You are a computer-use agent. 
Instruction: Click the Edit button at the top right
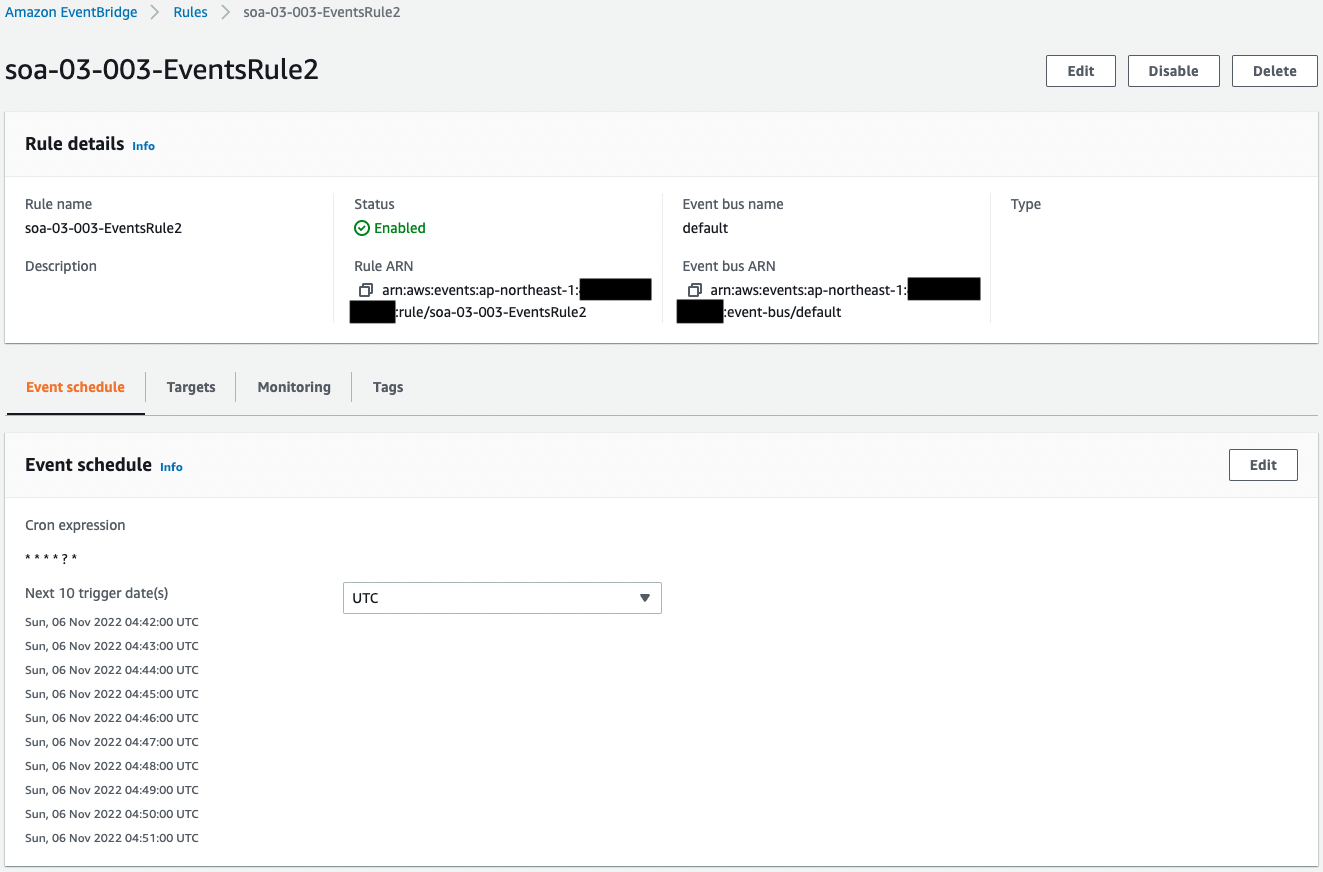coord(1080,70)
